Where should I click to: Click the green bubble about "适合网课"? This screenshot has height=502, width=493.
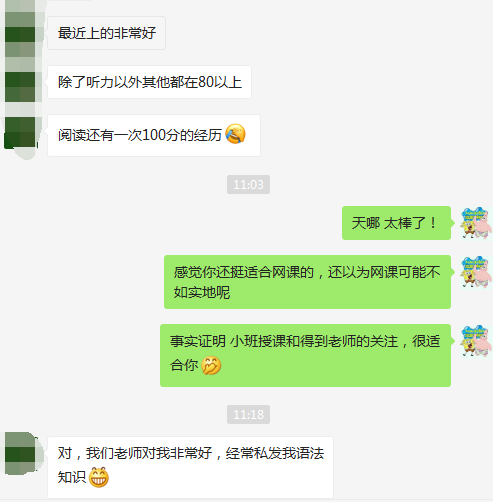307,282
